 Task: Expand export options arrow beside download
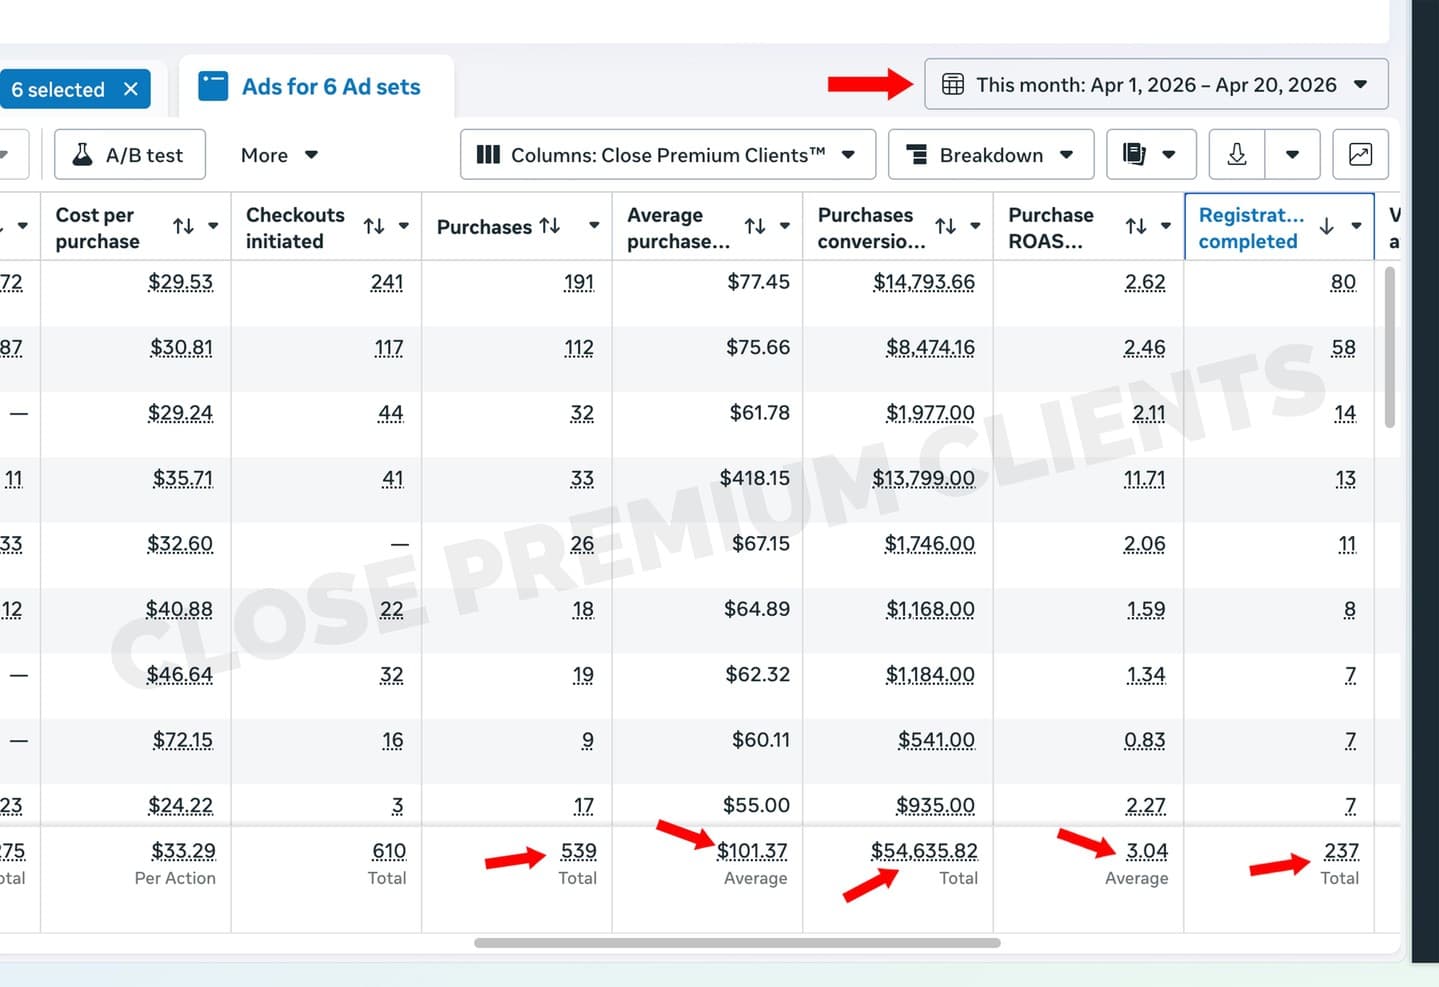1292,155
